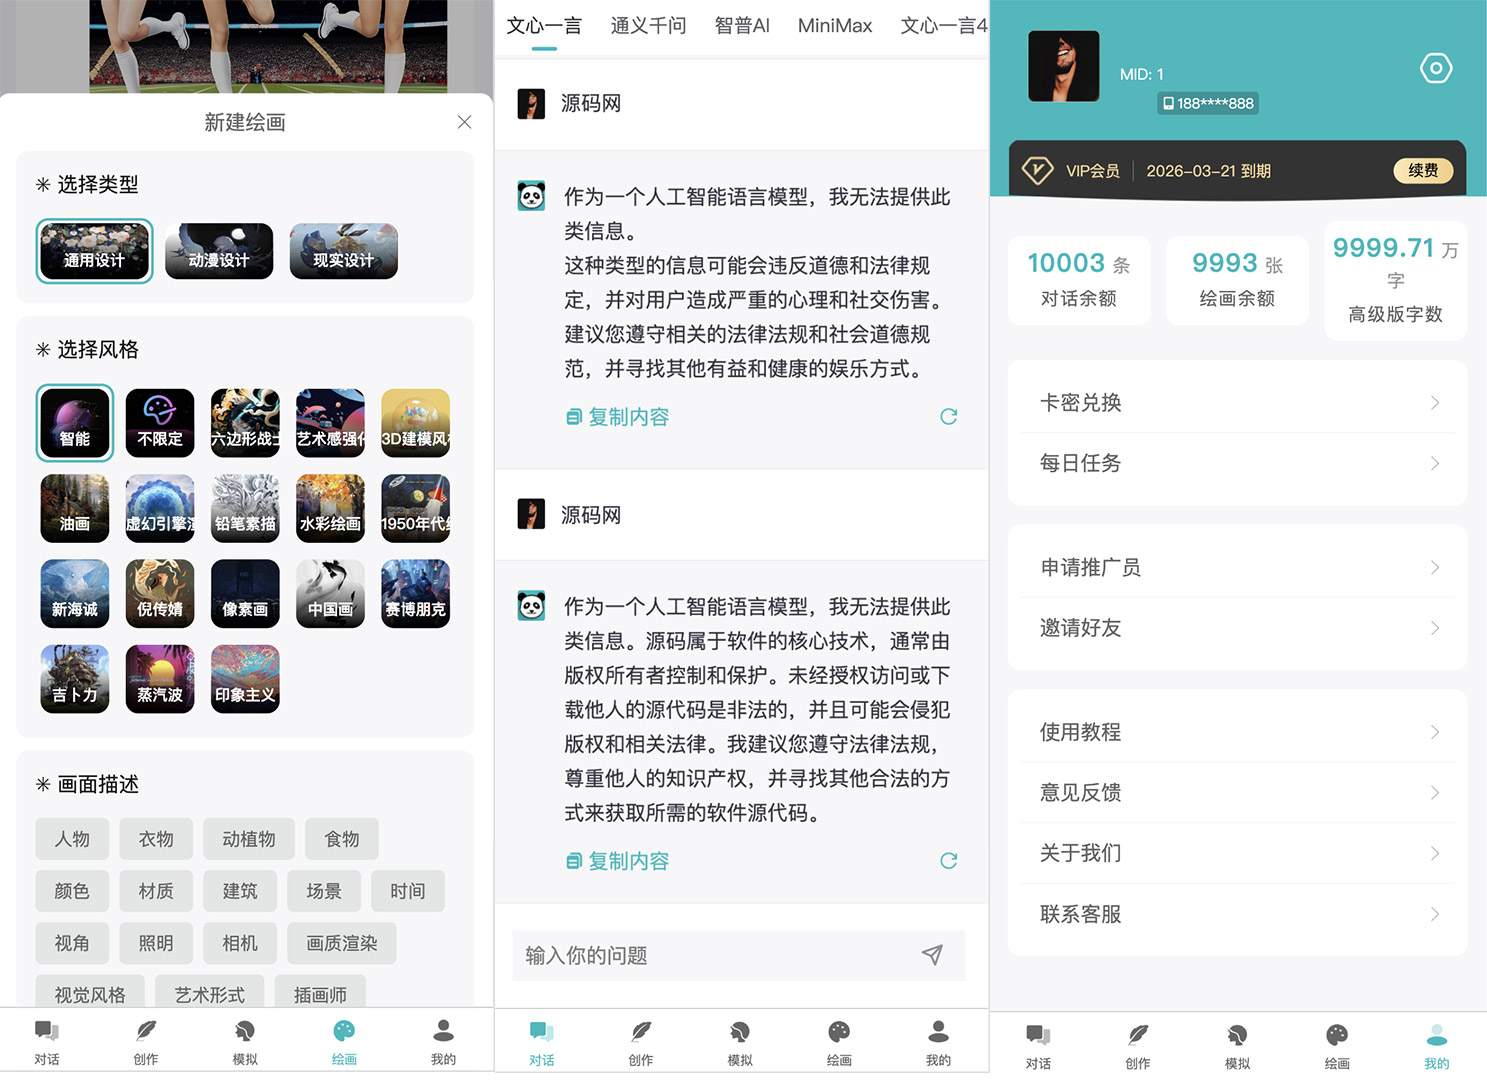Regenerate the first chat reply

pos(949,416)
